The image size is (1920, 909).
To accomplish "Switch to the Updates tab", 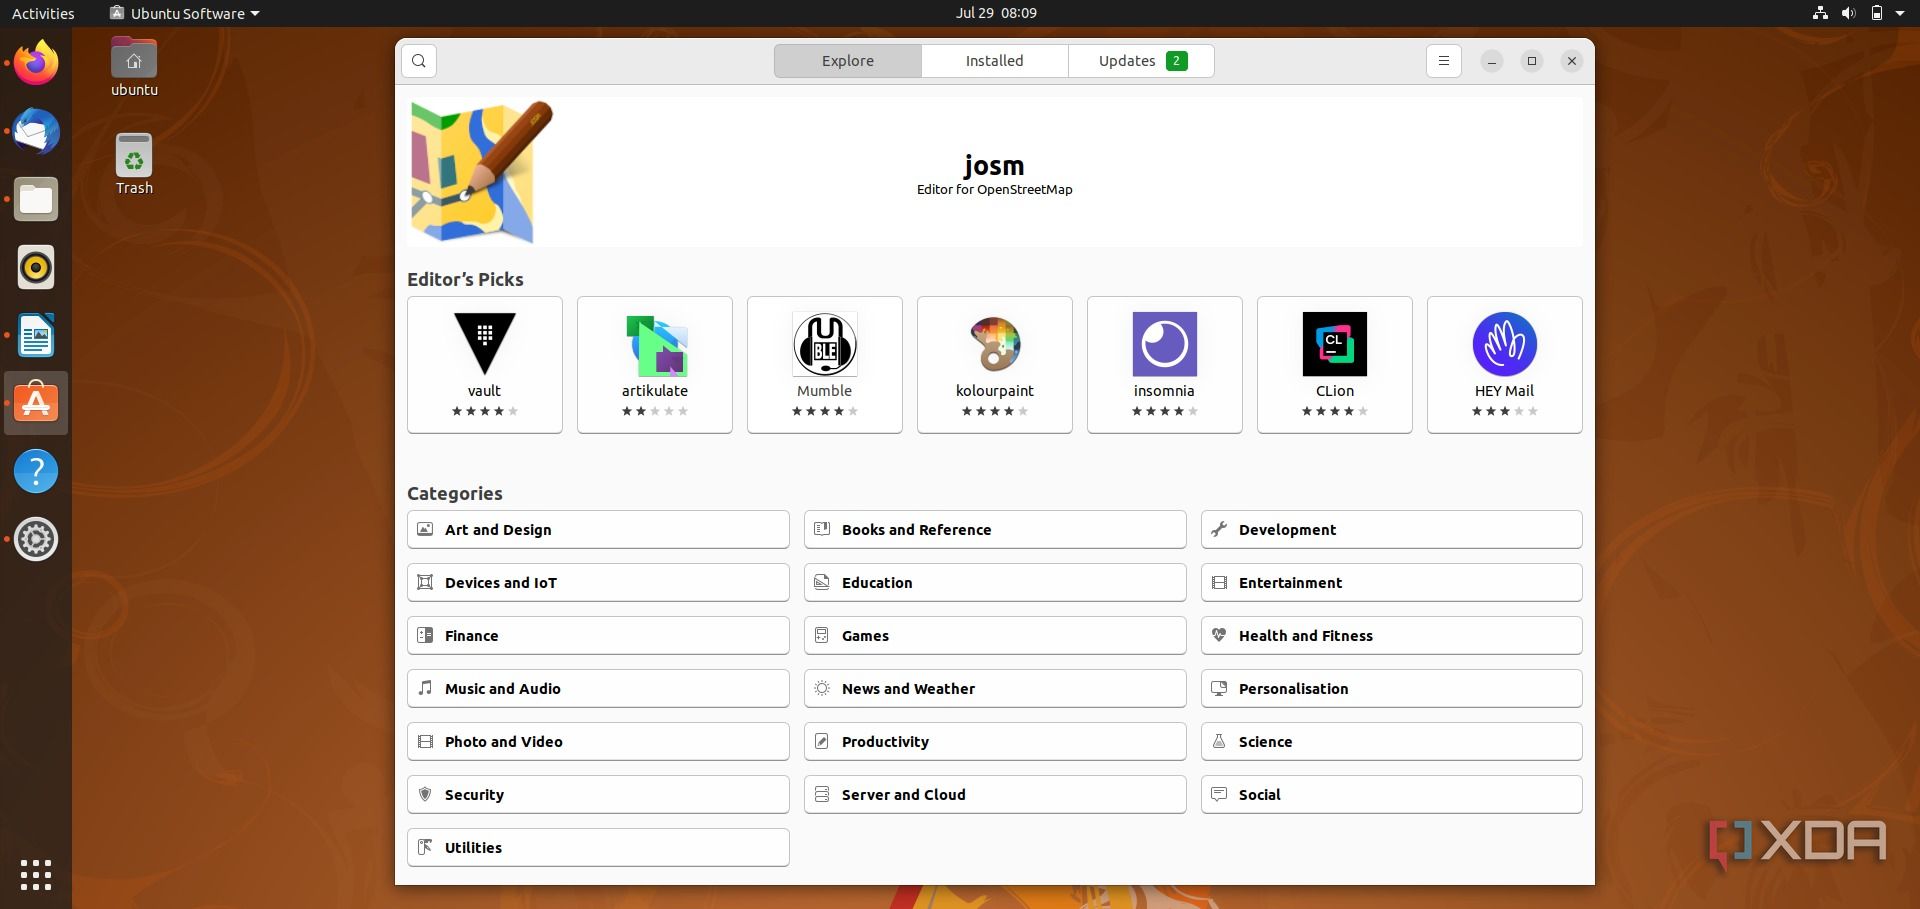I will pyautogui.click(x=1142, y=61).
